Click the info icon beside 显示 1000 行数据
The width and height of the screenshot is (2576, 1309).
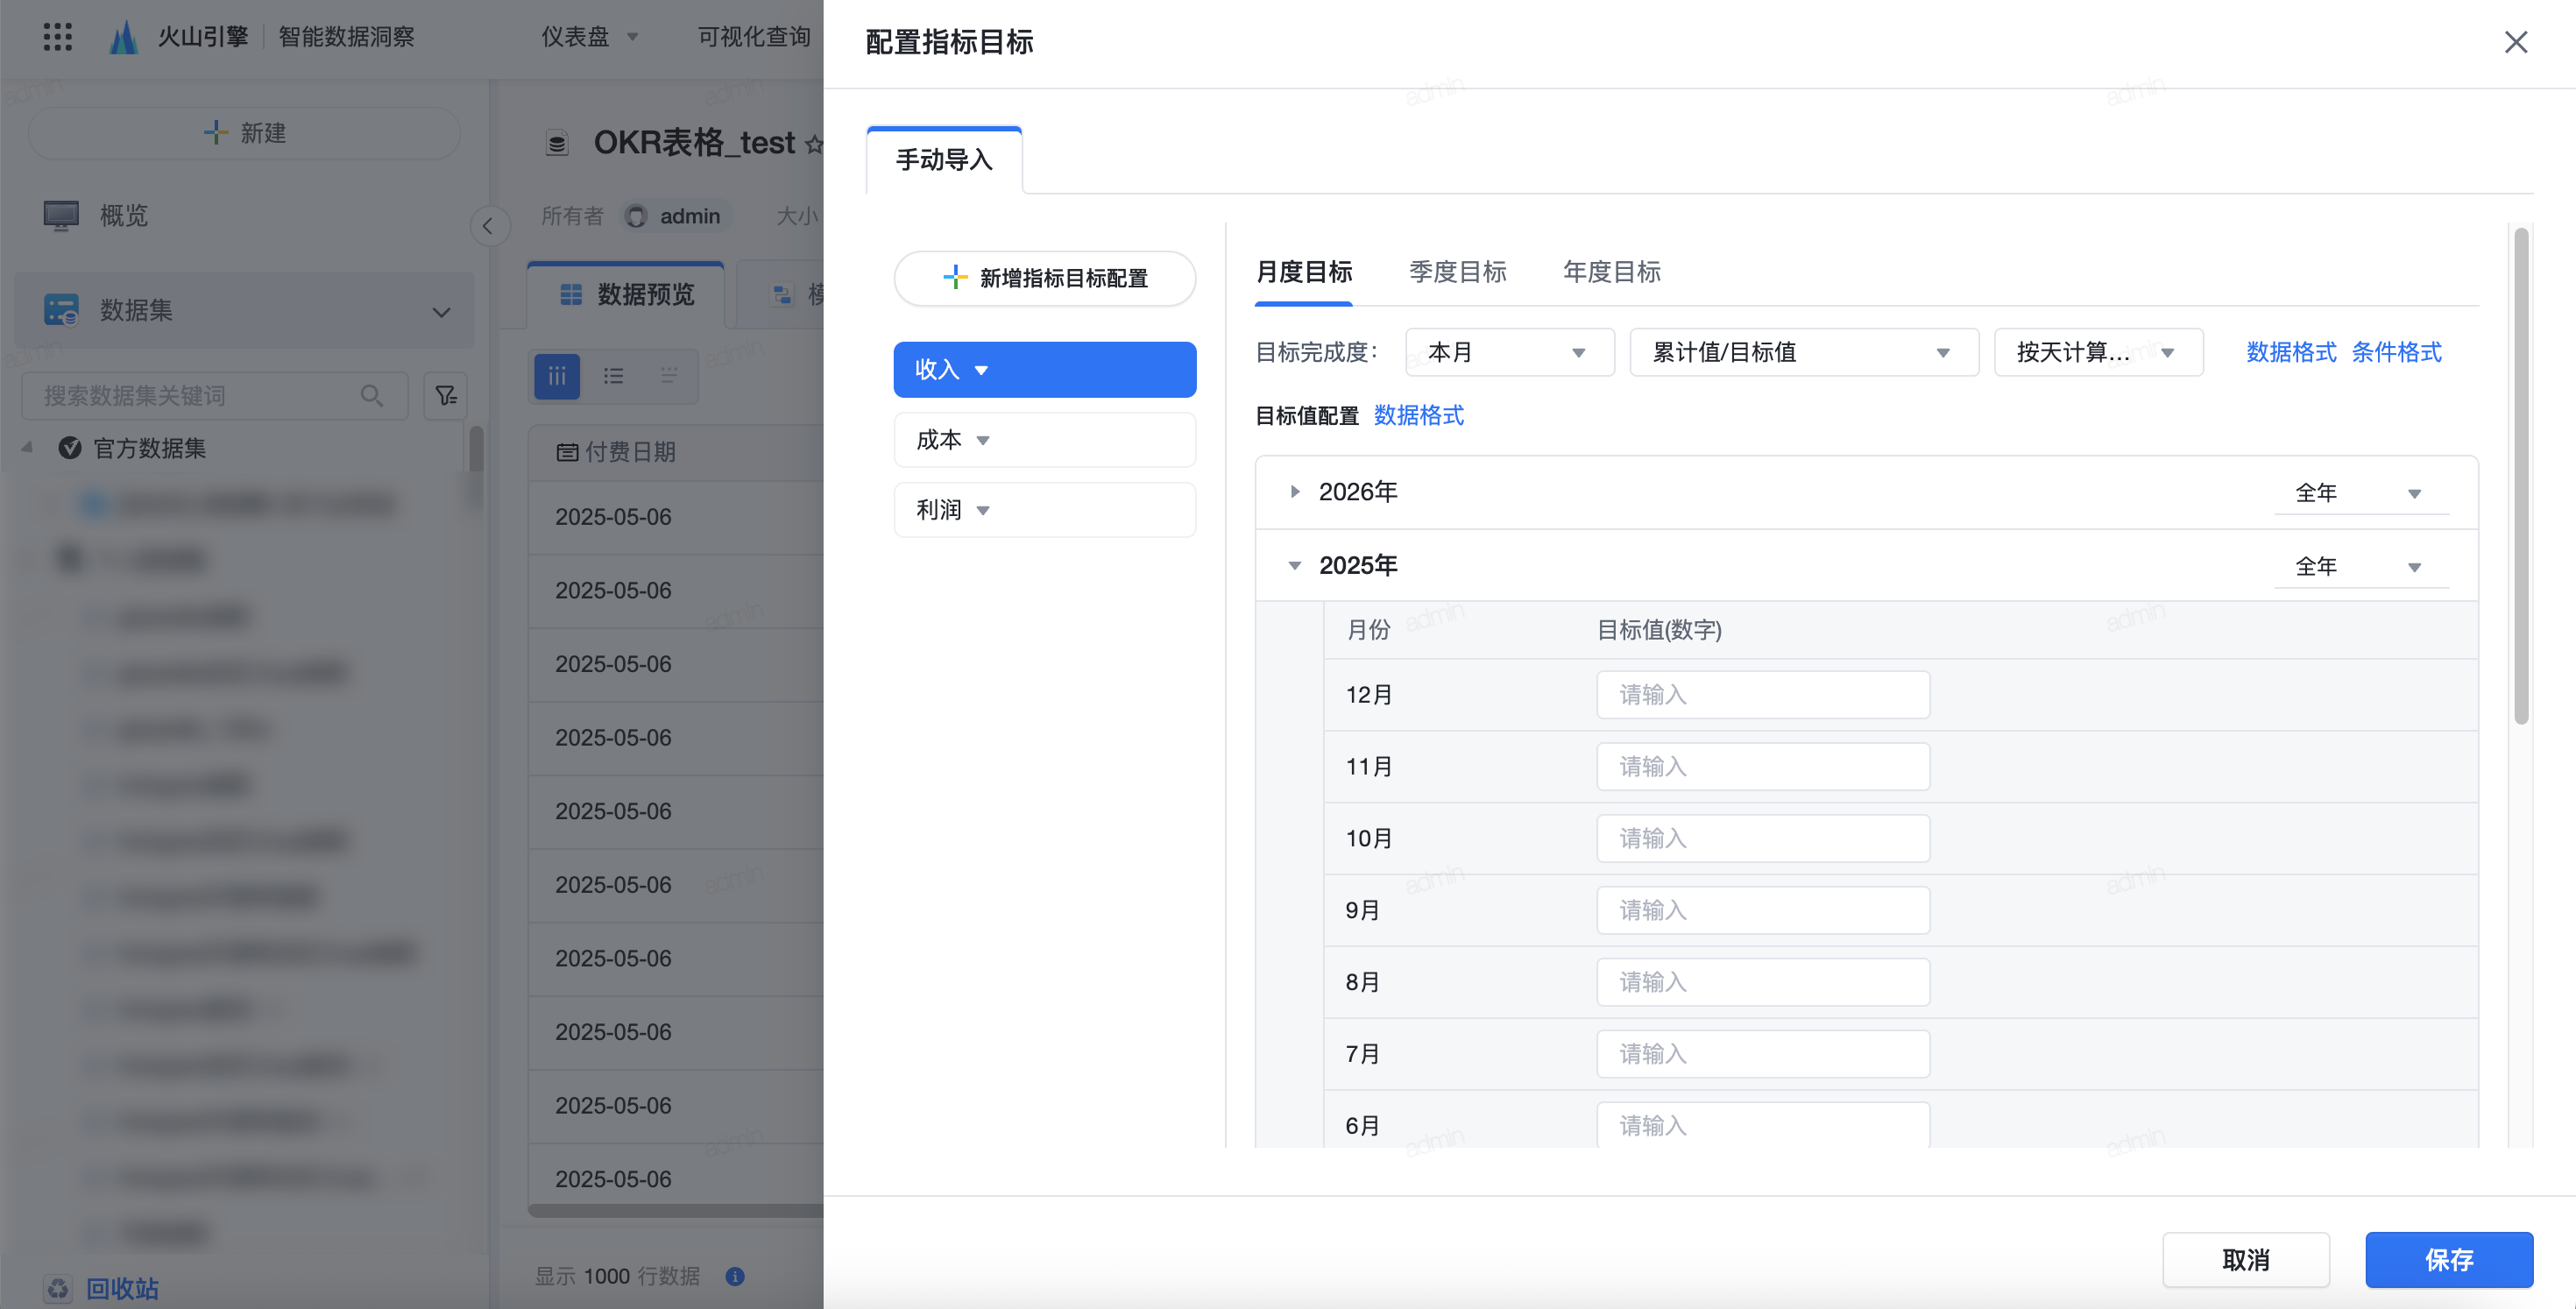[735, 1276]
